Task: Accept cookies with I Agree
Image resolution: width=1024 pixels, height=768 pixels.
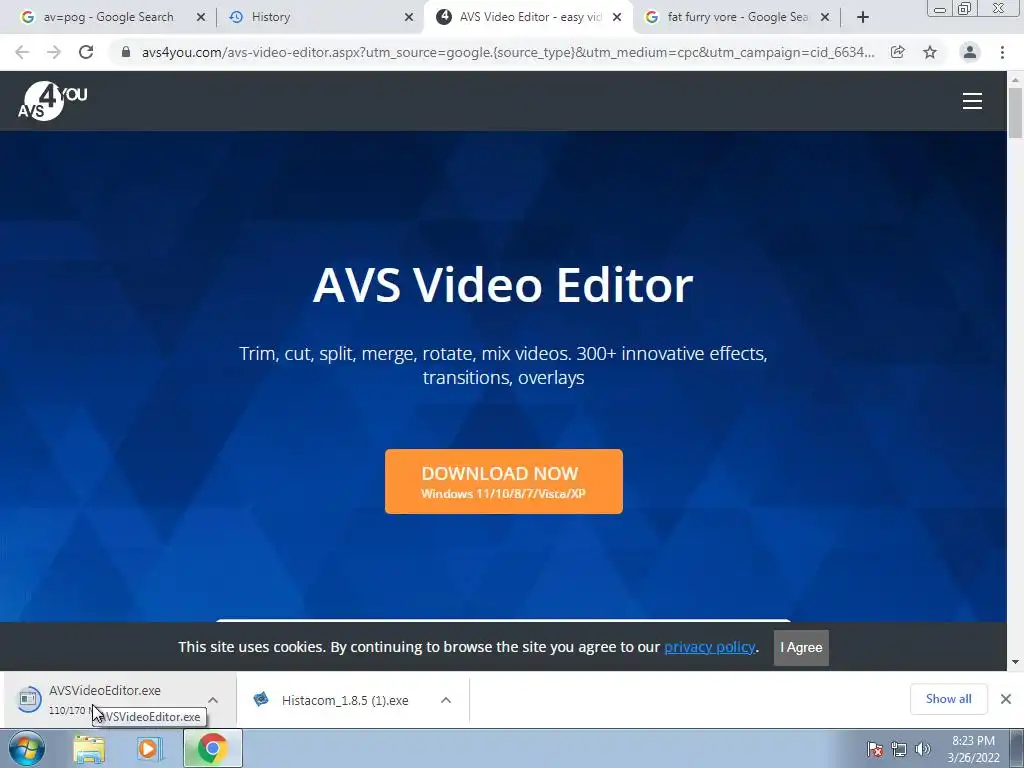Action: 801,648
